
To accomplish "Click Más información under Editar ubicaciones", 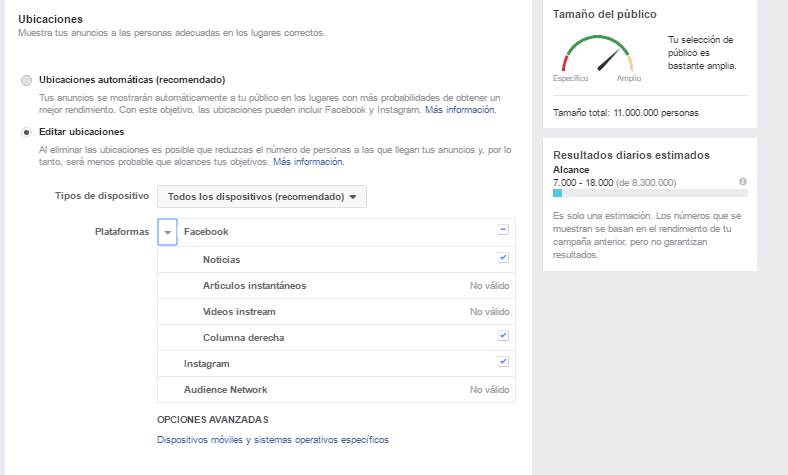I will (x=308, y=162).
